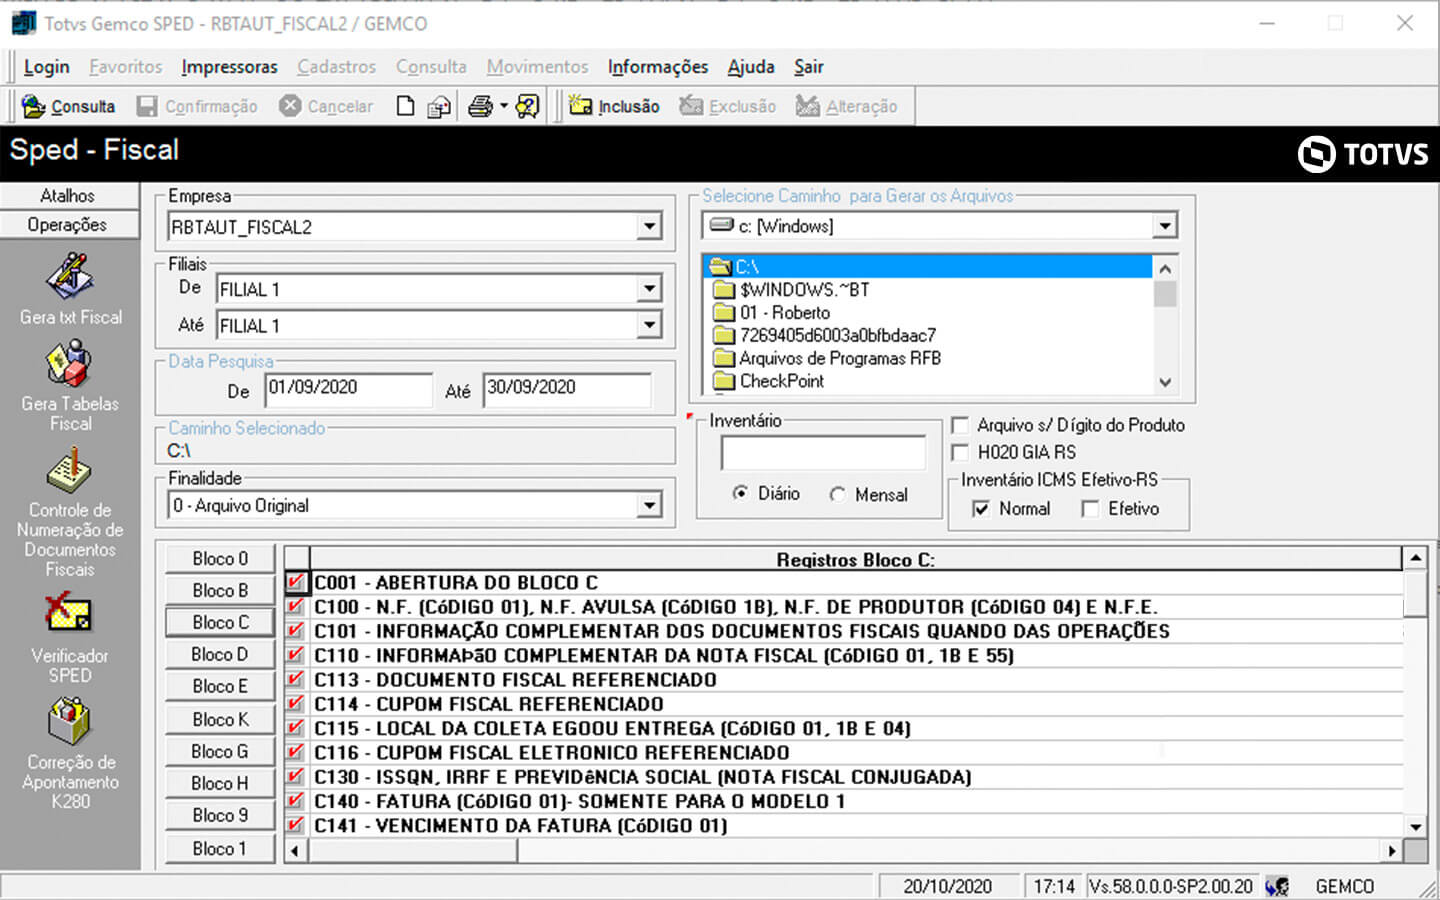Viewport: 1440px width, 900px height.
Task: Click the Inventário text field
Action: 823,453
